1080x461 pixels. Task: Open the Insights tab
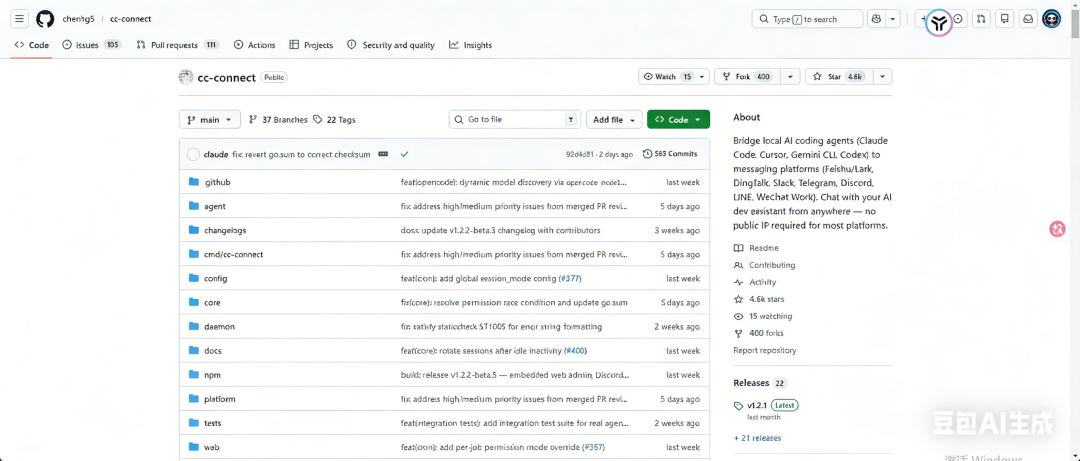pos(471,45)
